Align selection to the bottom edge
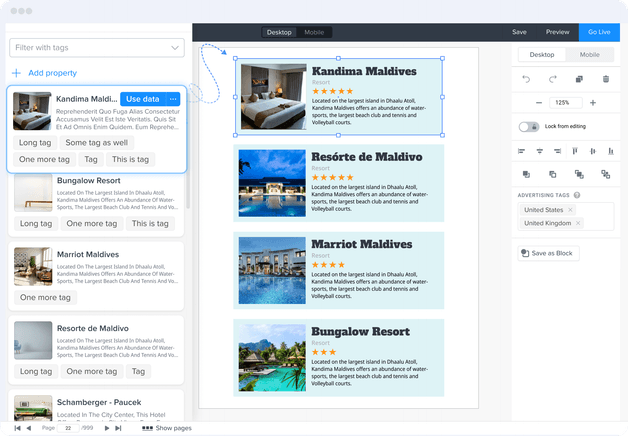The height and width of the screenshot is (436, 628). 610,151
